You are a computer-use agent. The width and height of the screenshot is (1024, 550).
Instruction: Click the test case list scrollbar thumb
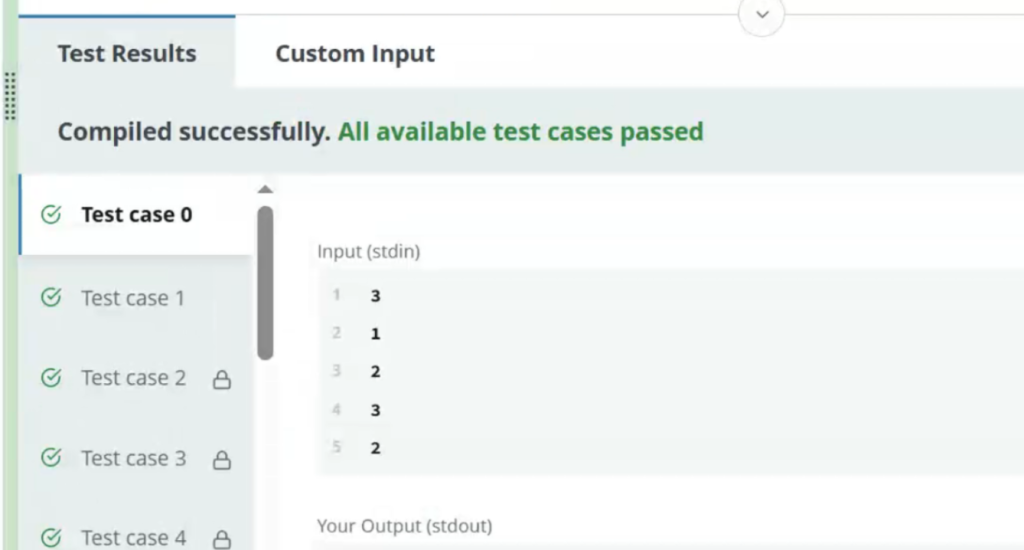(265, 283)
